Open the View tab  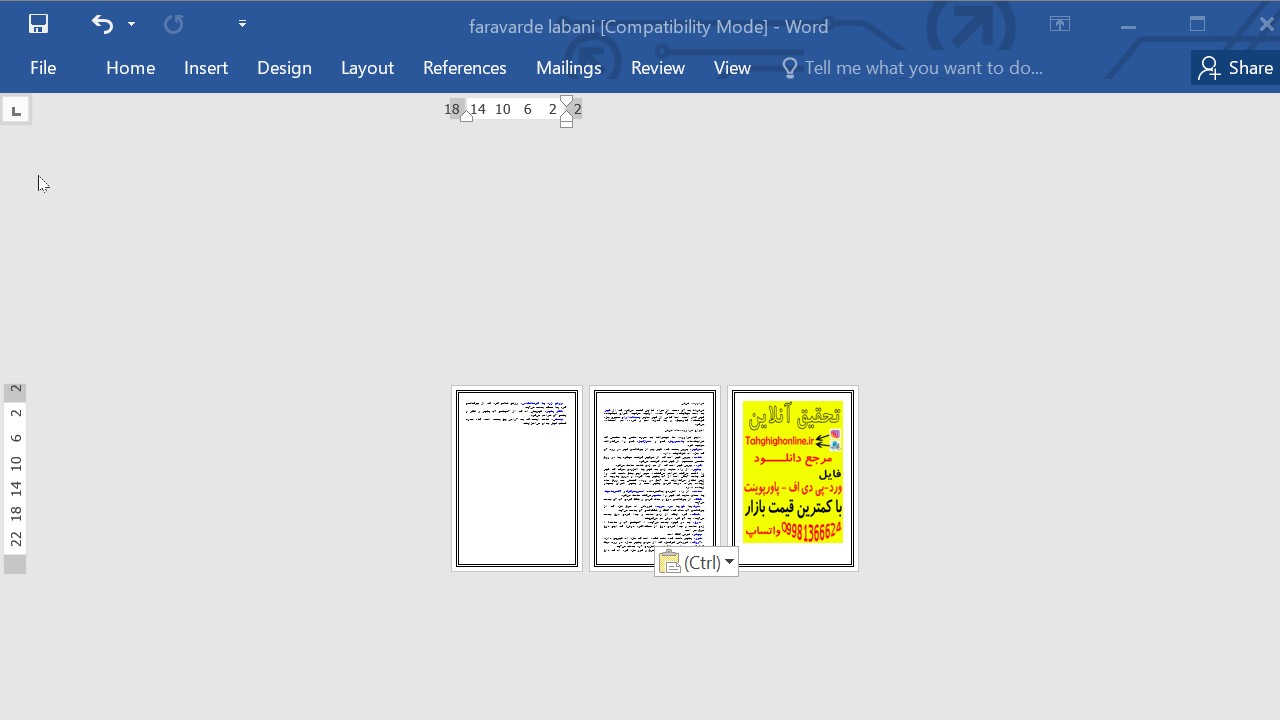[x=732, y=68]
